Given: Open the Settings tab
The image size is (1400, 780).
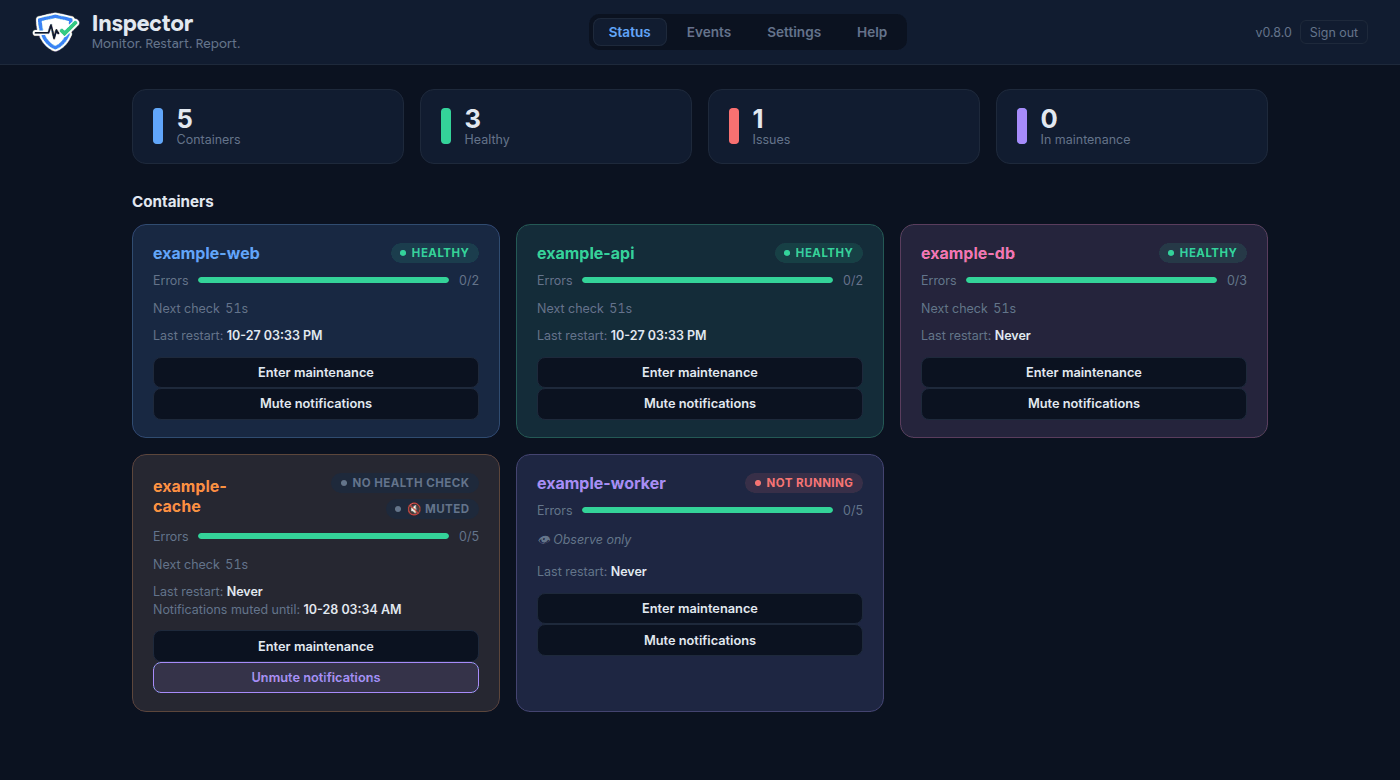Looking at the screenshot, I should pos(794,32).
